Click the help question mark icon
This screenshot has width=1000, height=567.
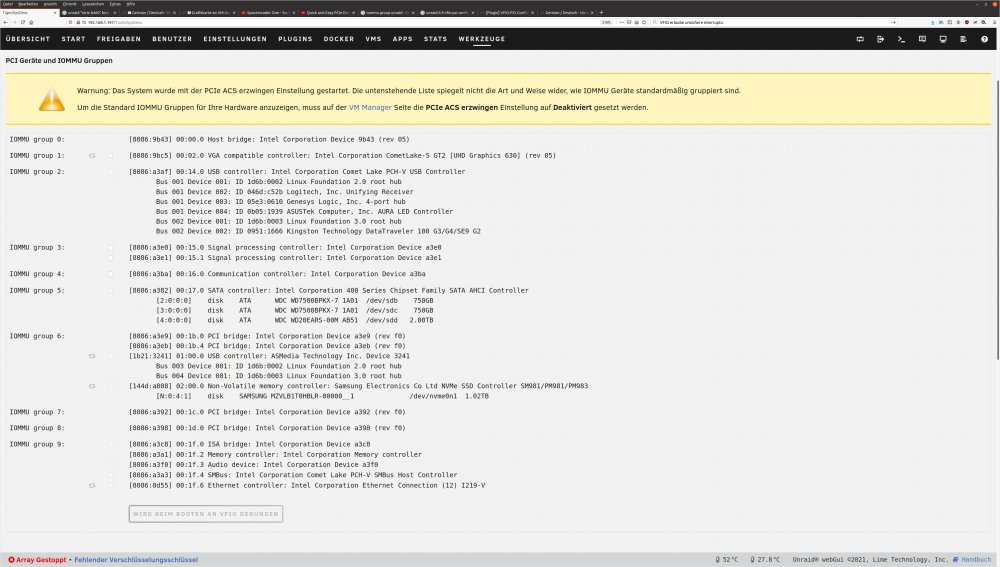984,39
